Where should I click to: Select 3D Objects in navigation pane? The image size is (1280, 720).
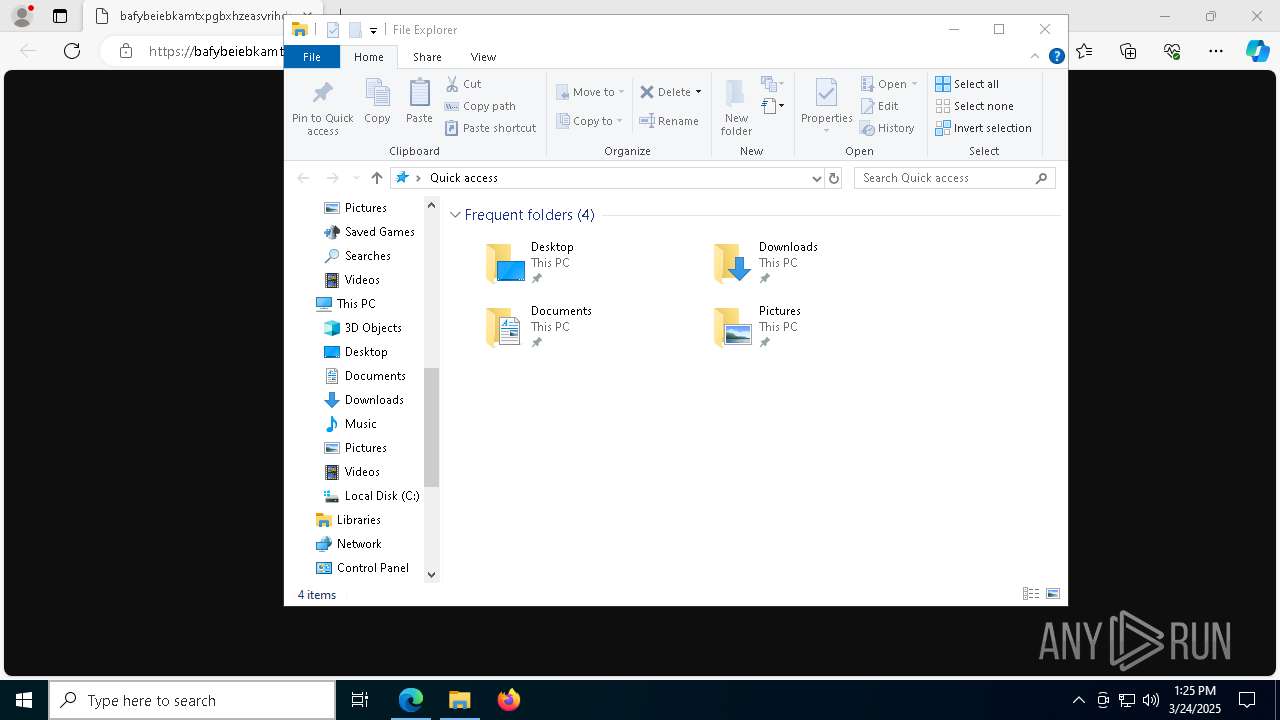(x=363, y=328)
